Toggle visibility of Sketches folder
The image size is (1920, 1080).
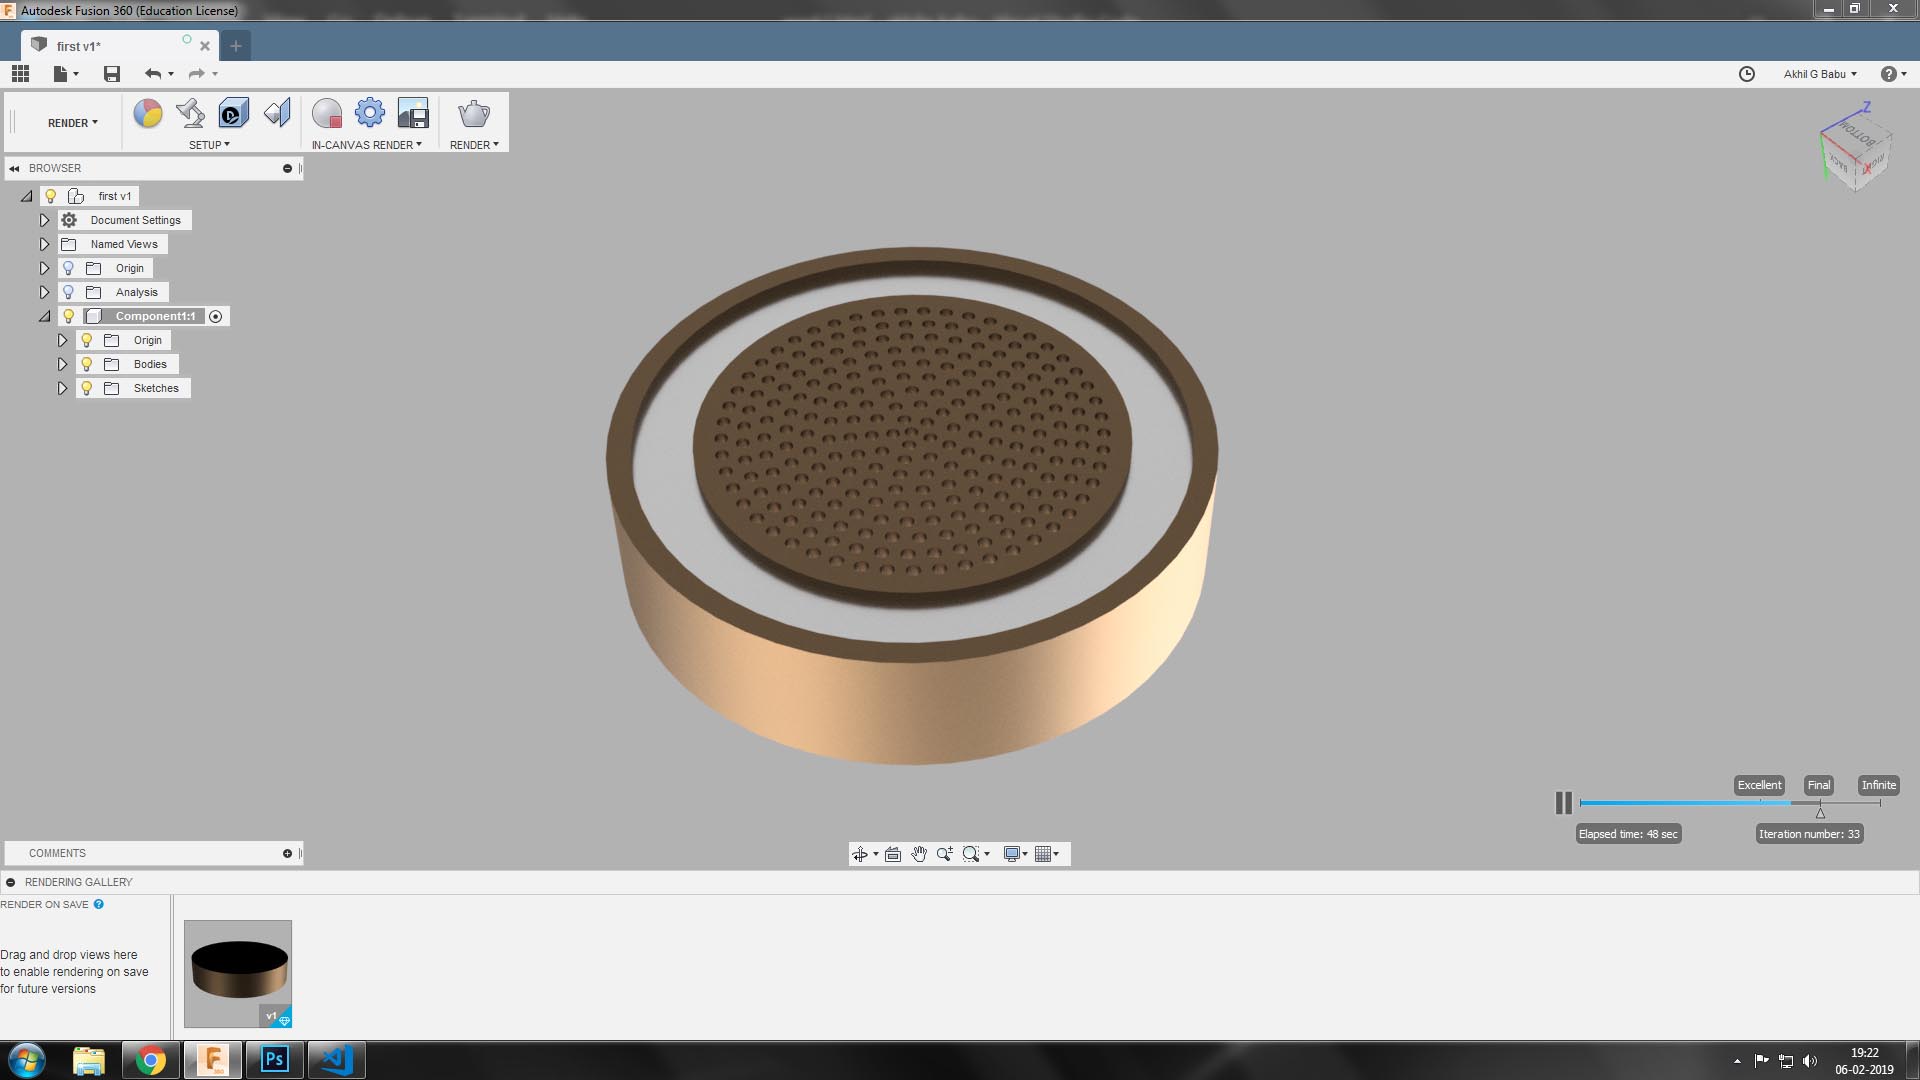[x=87, y=388]
